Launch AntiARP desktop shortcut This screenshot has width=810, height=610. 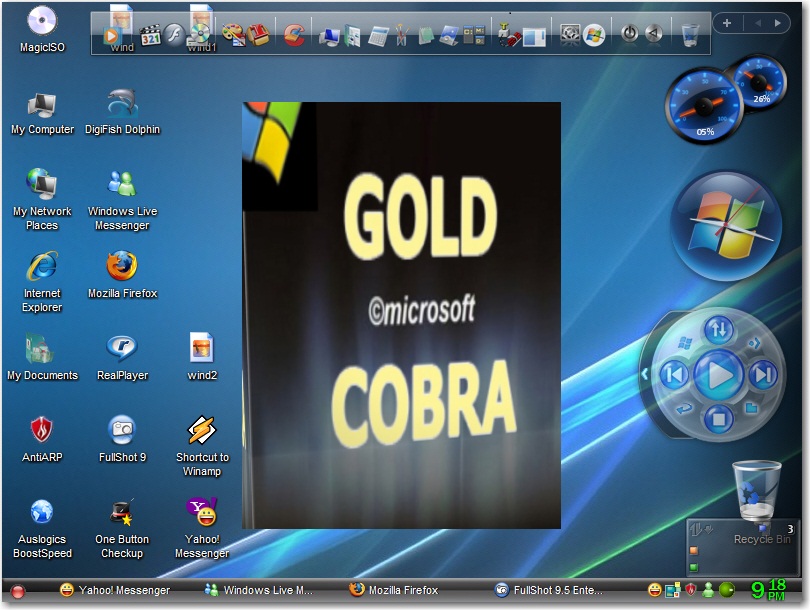(42, 439)
